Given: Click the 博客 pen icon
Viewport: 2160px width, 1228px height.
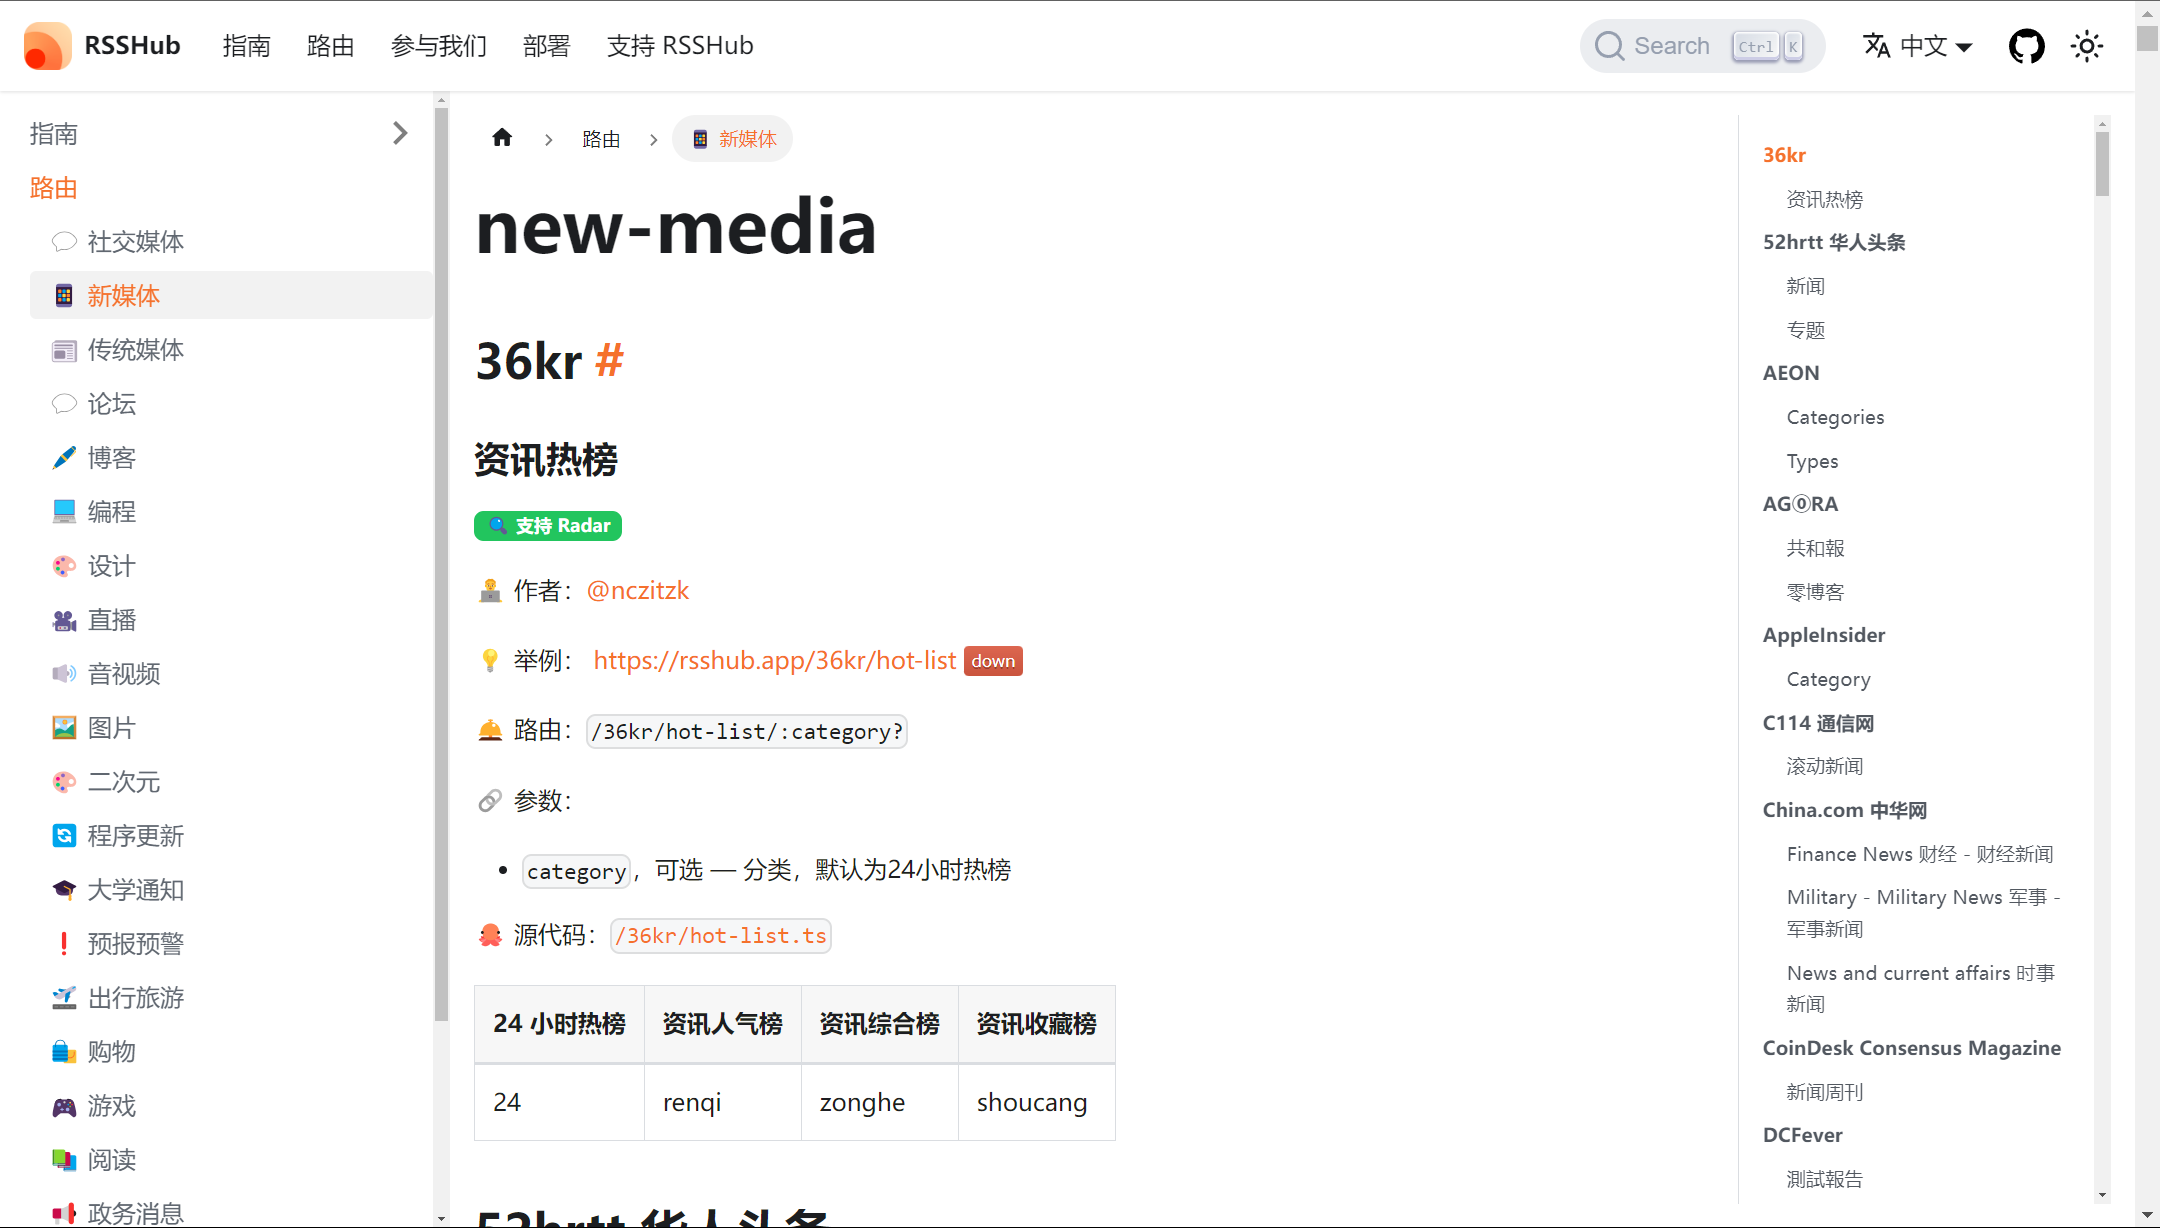Looking at the screenshot, I should click(64, 458).
